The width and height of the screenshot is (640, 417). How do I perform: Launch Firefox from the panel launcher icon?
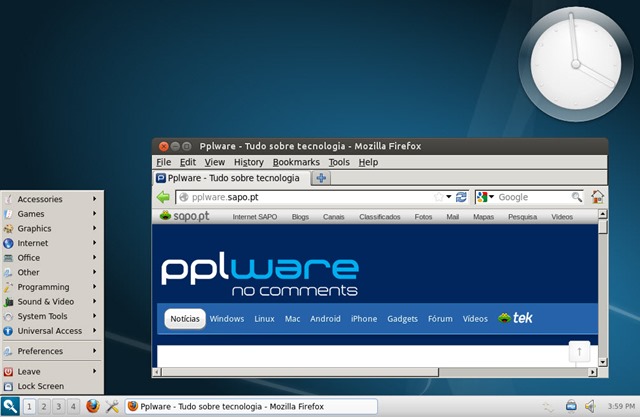coord(93,406)
